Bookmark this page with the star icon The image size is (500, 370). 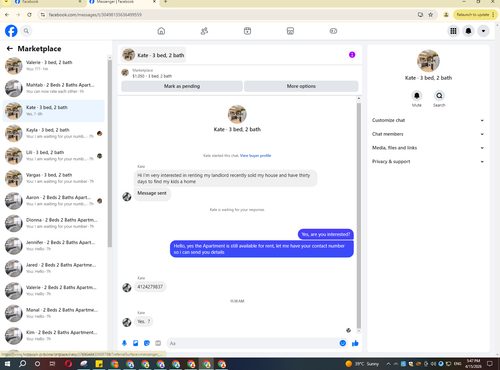pyautogui.click(x=431, y=15)
